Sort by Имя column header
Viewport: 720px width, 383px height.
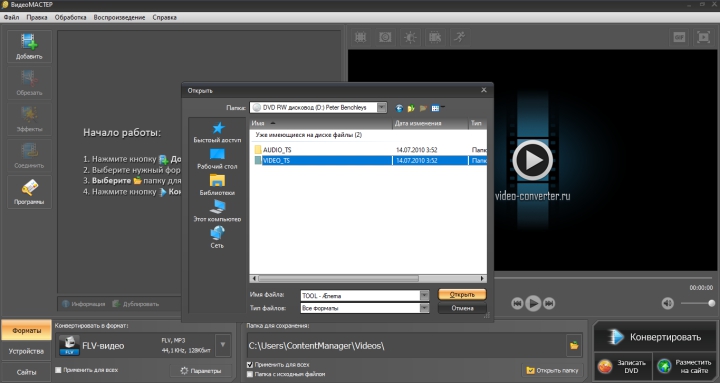point(321,123)
